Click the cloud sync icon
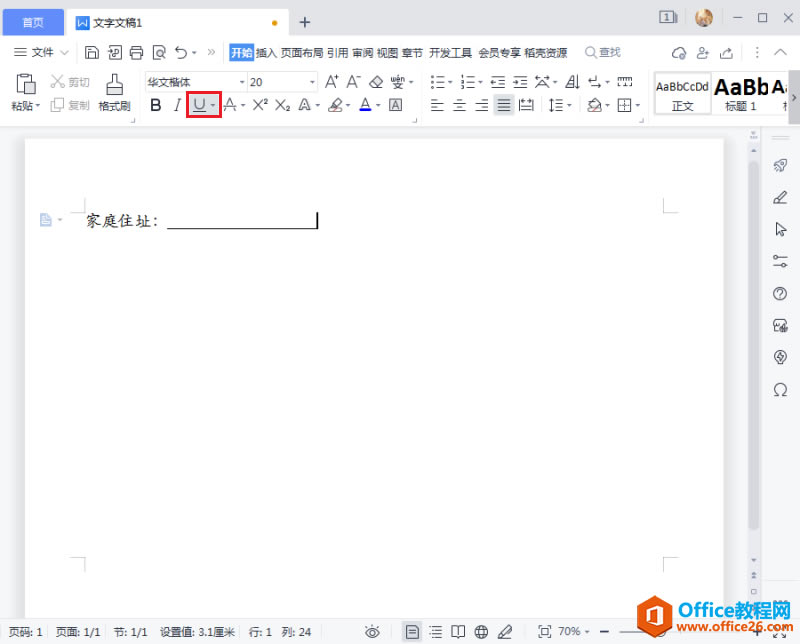This screenshot has height=644, width=800. point(679,53)
